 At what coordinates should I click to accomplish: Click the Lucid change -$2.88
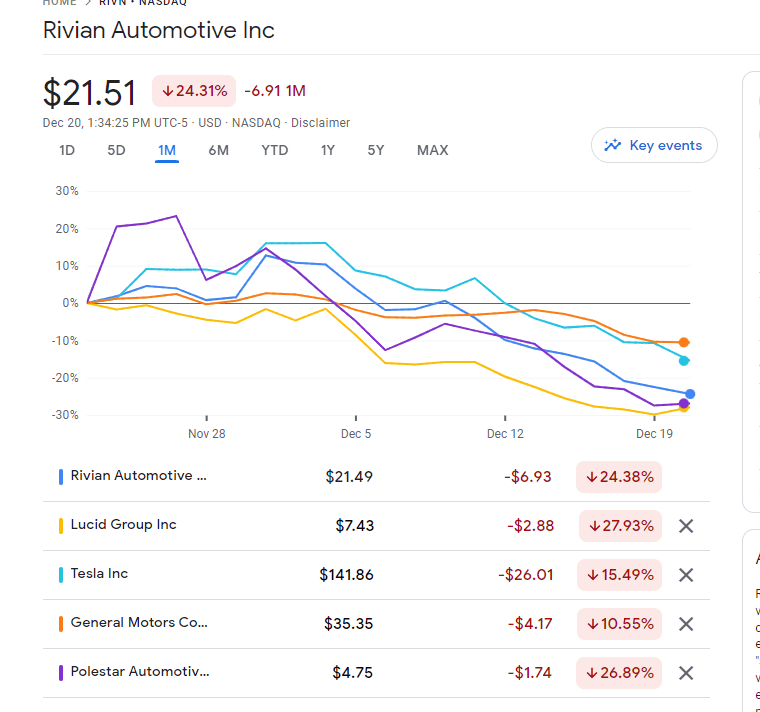coord(530,526)
